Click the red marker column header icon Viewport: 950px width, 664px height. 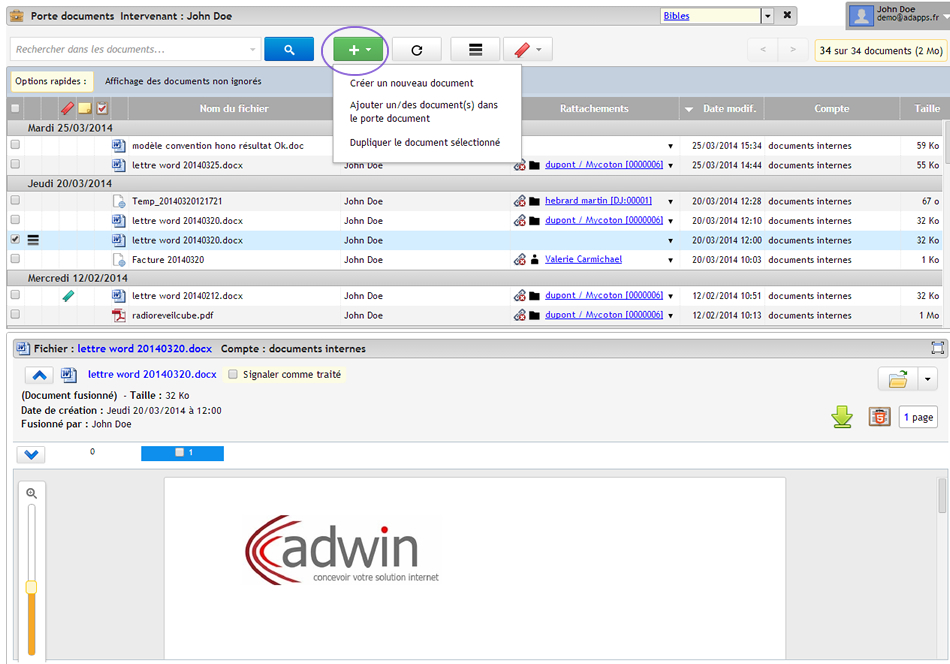tap(67, 108)
